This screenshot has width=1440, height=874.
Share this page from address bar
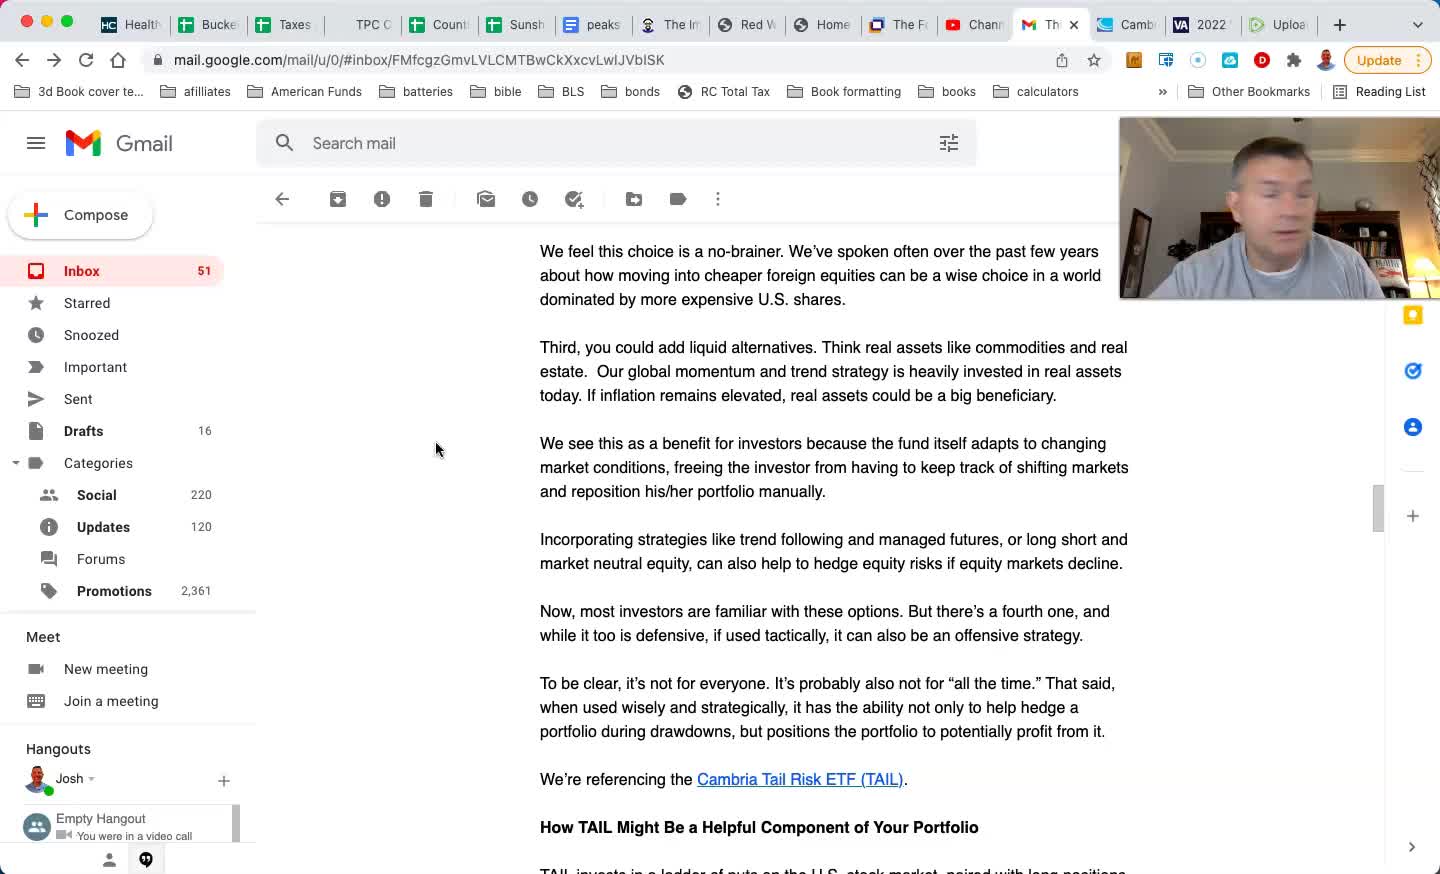pos(1062,60)
